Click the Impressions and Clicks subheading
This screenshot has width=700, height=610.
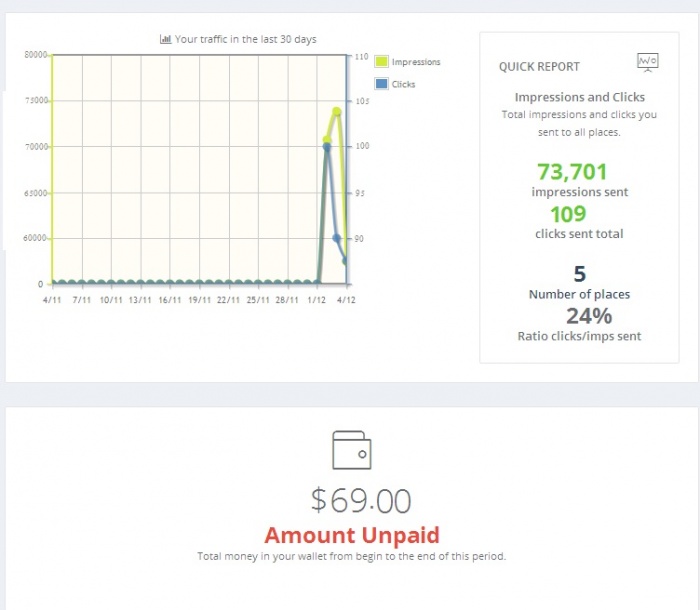click(580, 97)
